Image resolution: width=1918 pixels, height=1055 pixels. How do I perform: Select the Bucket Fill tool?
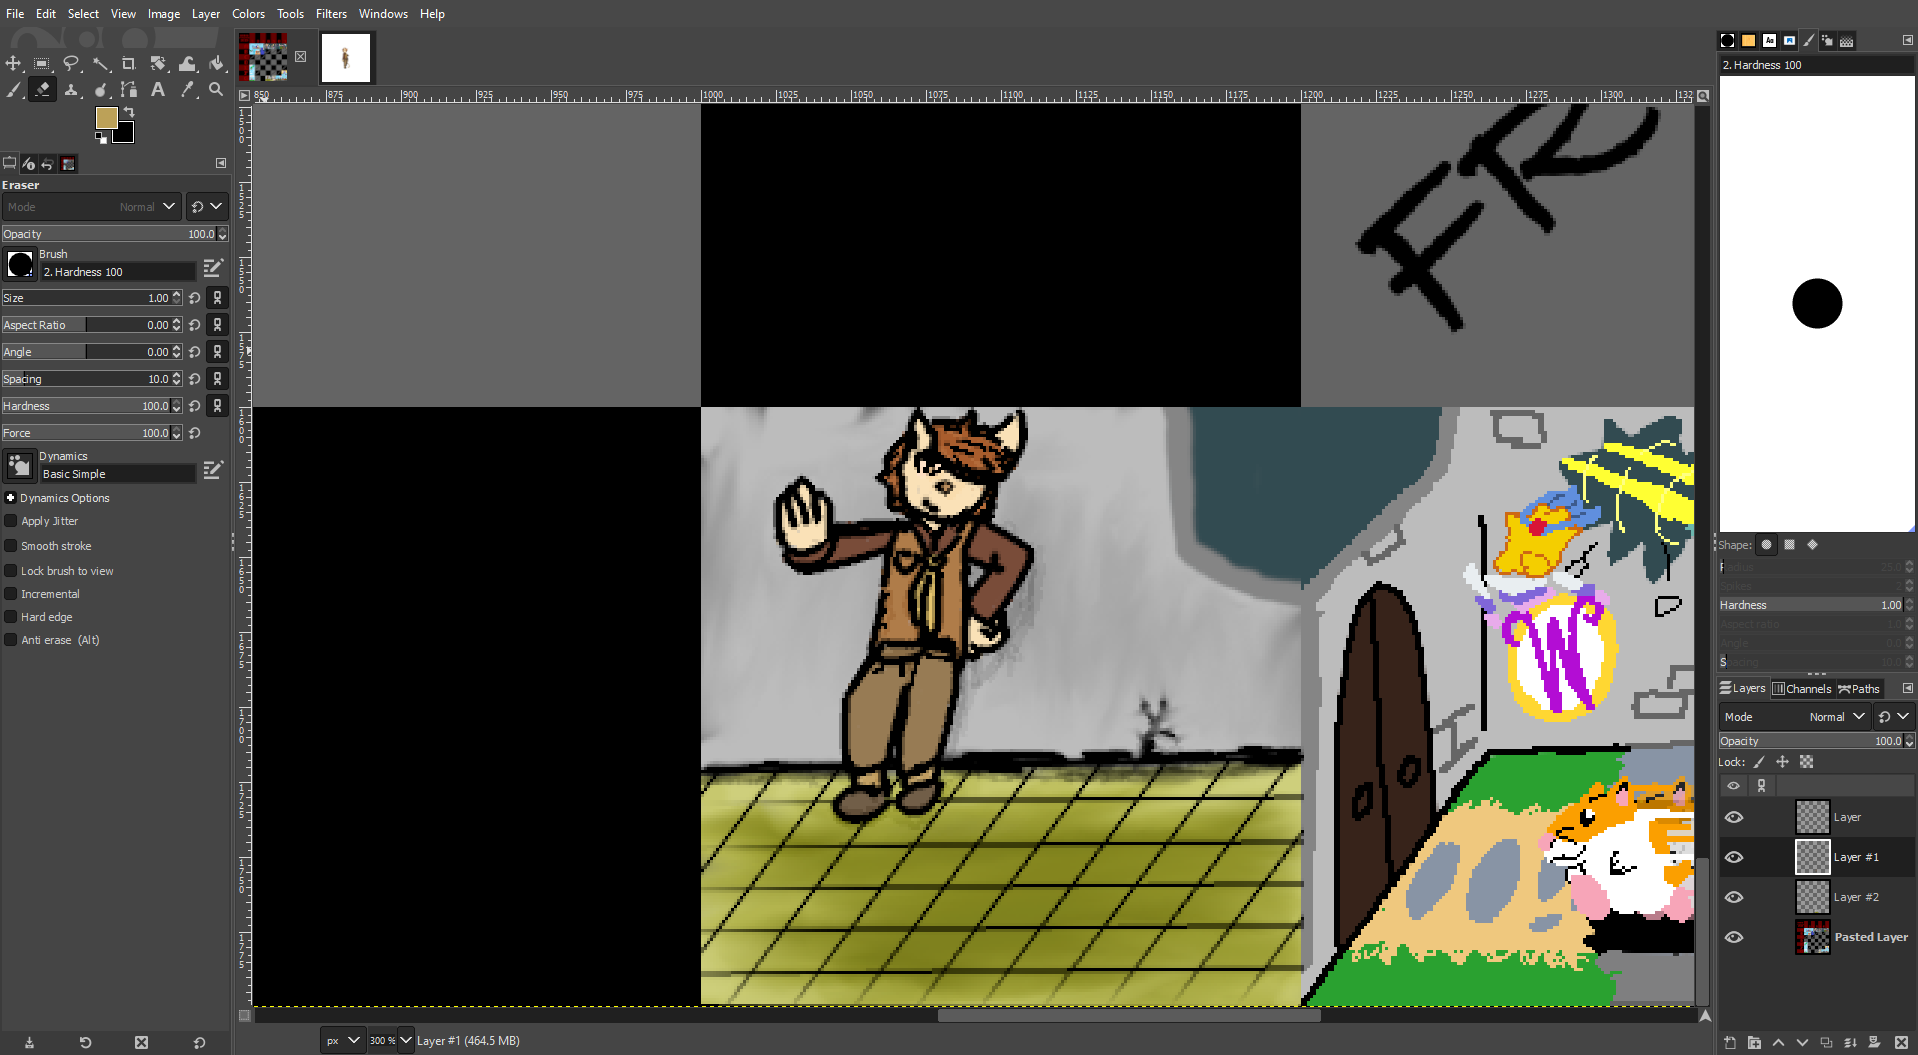click(x=216, y=64)
